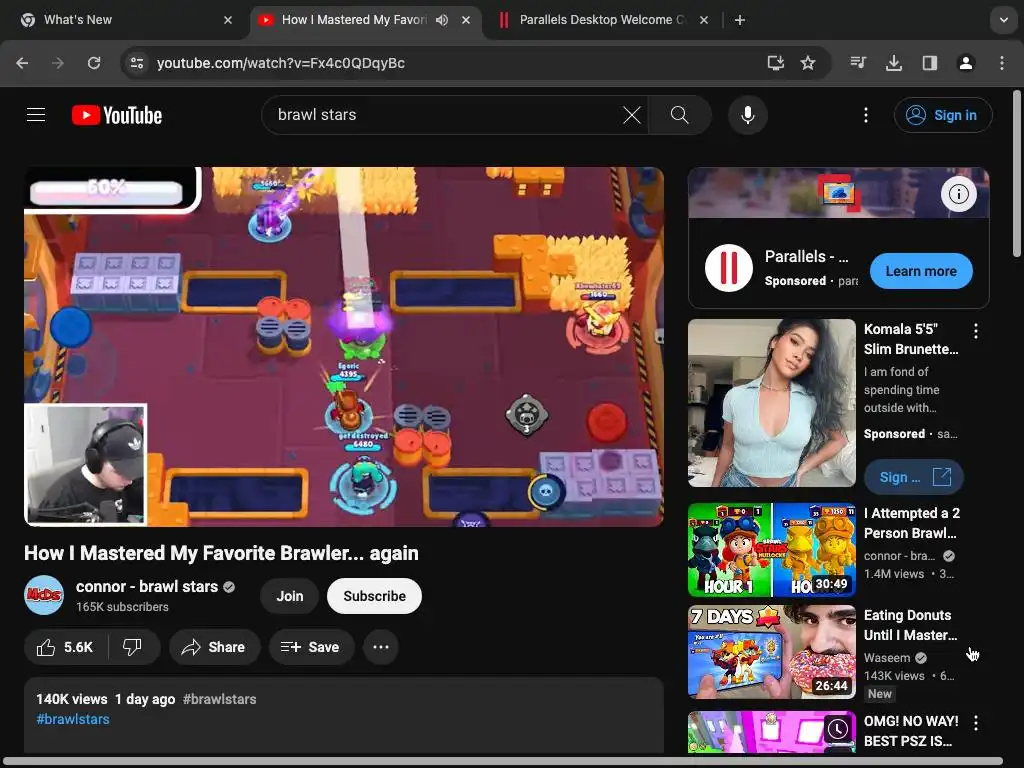Open I Attempted a 2 Person Brawl video thumbnail

click(x=772, y=550)
